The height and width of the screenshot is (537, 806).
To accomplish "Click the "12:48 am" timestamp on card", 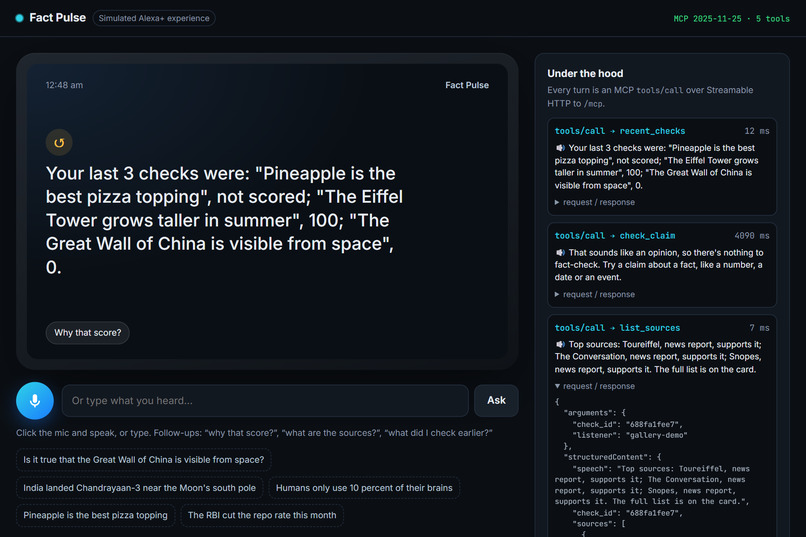I will [64, 85].
